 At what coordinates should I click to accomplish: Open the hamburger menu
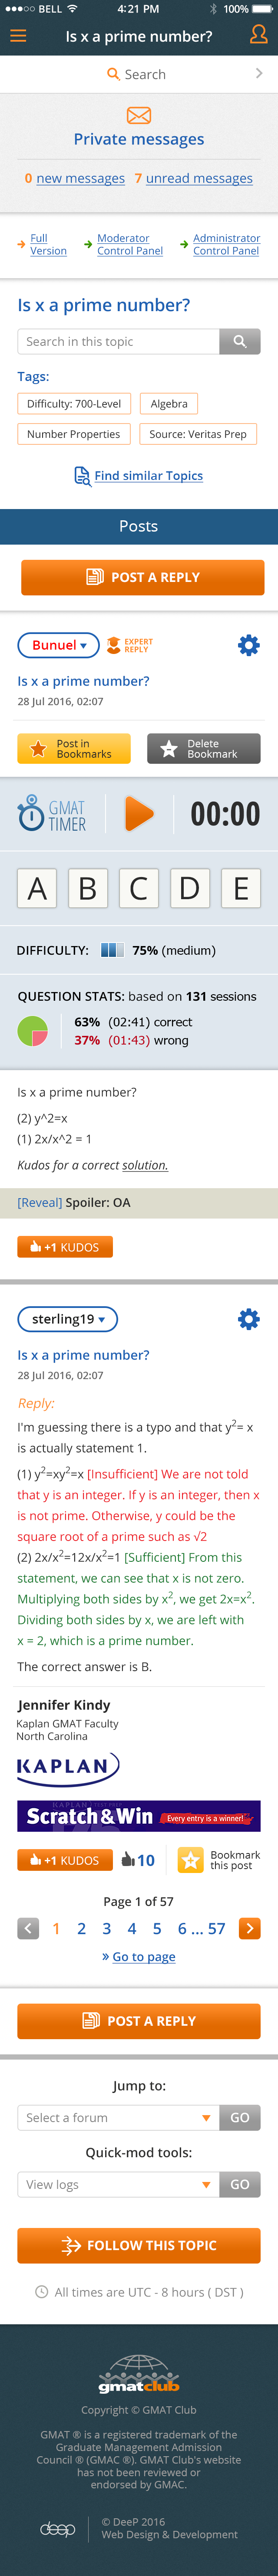click(18, 36)
